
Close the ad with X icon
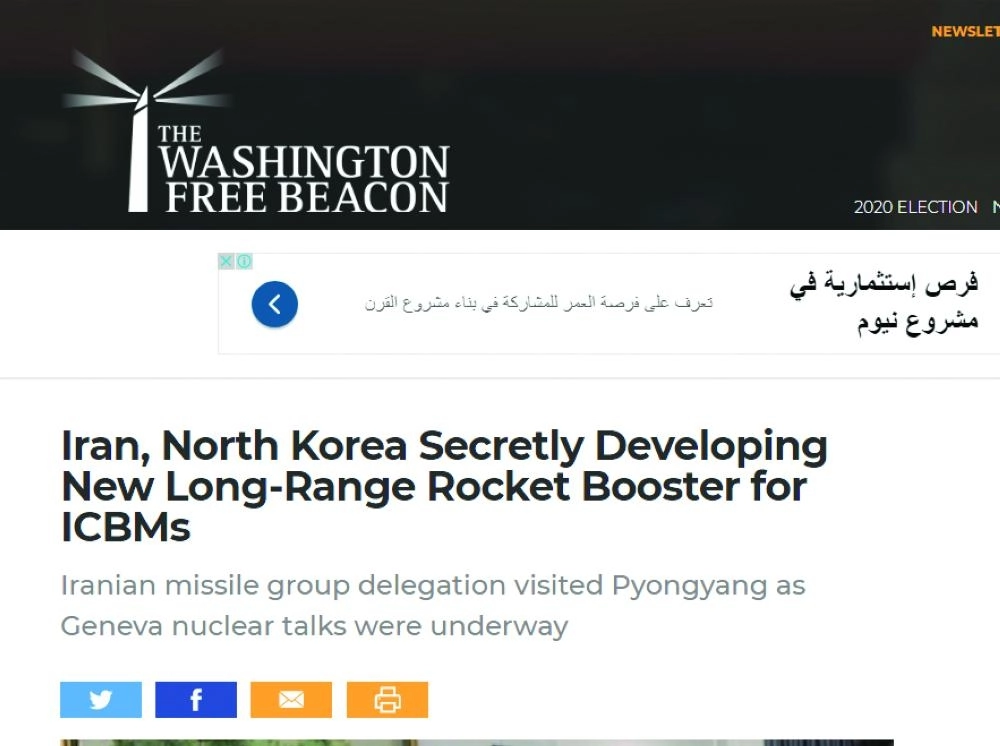[226, 261]
